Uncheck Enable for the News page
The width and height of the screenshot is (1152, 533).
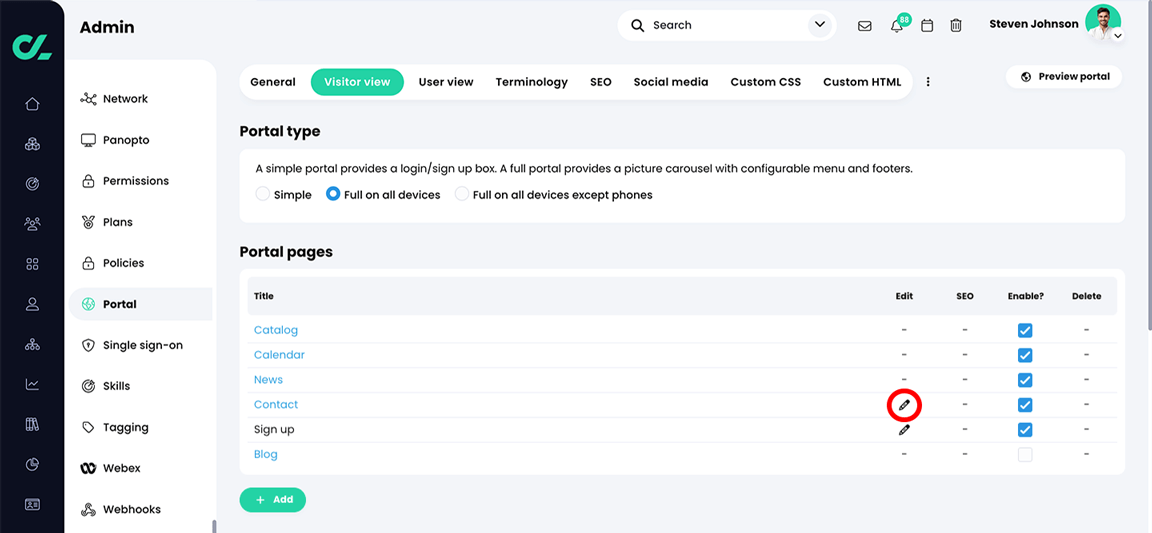tap(1025, 380)
